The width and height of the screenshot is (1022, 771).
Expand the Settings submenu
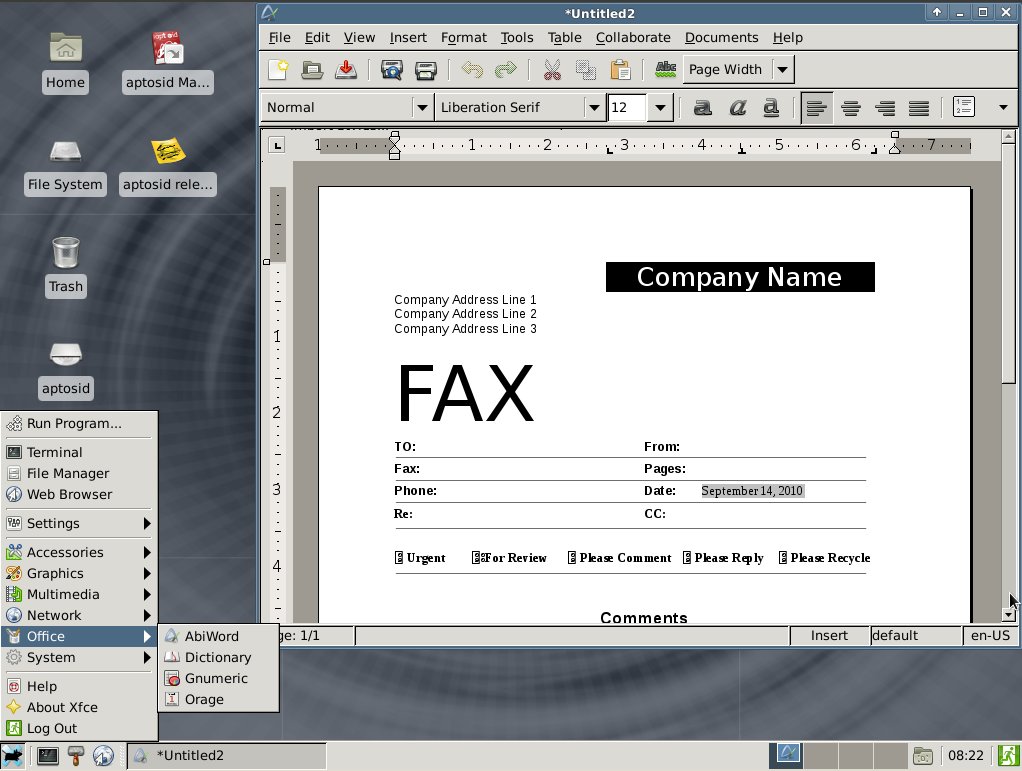[x=79, y=523]
